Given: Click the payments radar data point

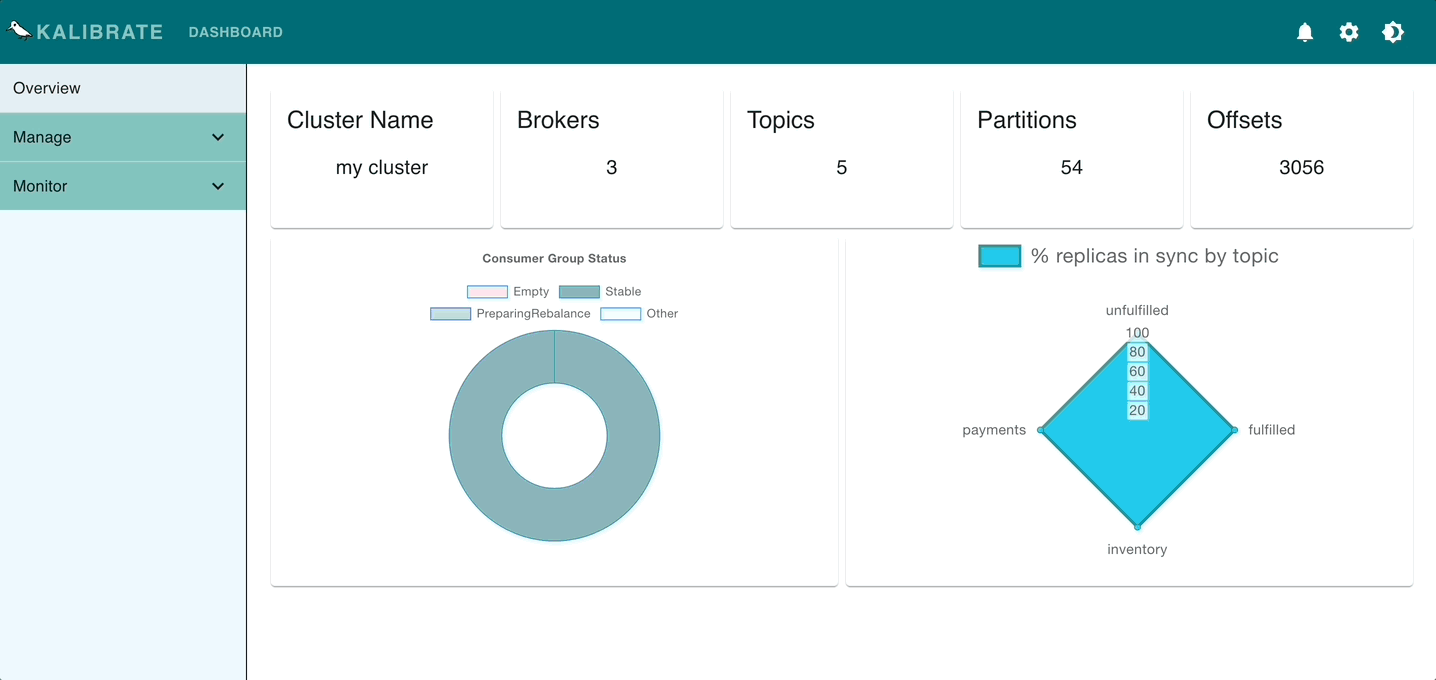Looking at the screenshot, I should click(x=1041, y=430).
